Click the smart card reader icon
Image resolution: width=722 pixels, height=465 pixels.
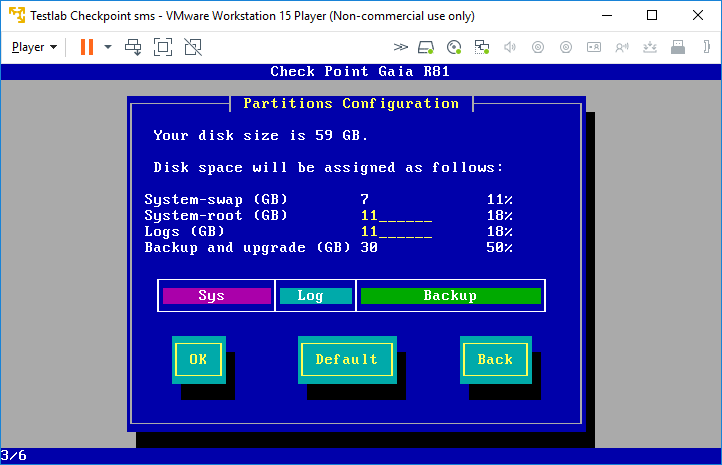(594, 47)
